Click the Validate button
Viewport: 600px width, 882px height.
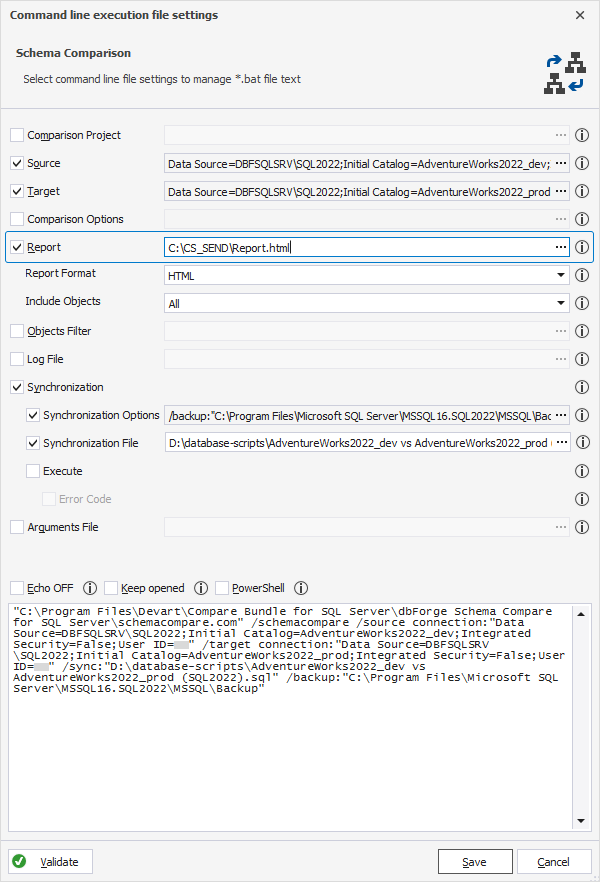pos(50,862)
